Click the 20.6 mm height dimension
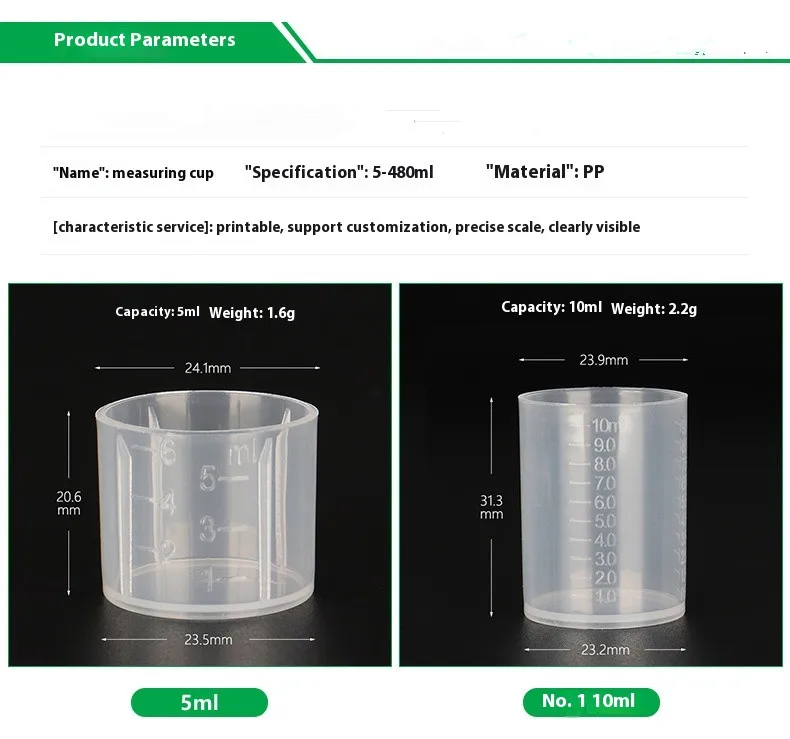The height and width of the screenshot is (739, 790). pos(69,503)
